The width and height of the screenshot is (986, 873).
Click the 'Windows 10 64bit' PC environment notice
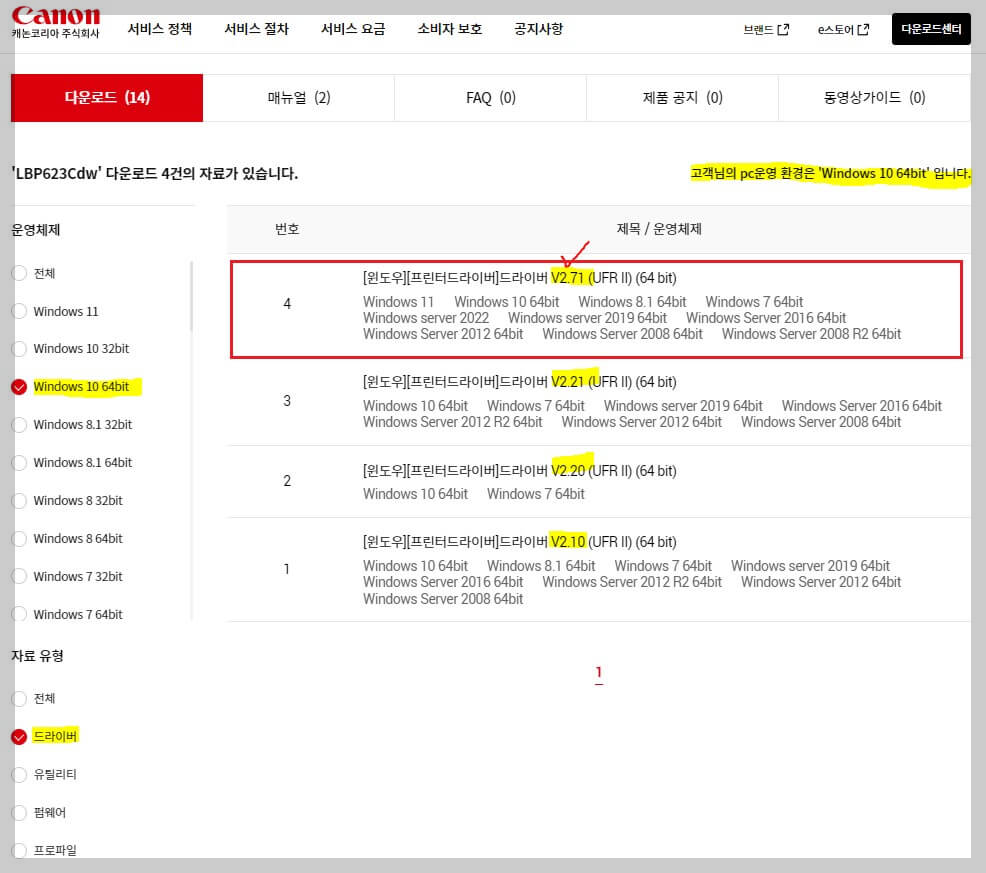coord(830,173)
